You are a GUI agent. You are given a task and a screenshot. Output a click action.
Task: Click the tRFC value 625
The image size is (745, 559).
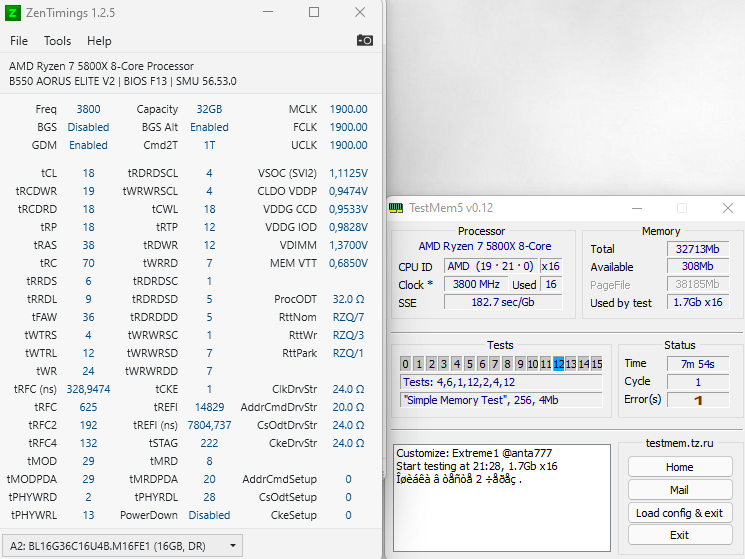click(x=88, y=407)
